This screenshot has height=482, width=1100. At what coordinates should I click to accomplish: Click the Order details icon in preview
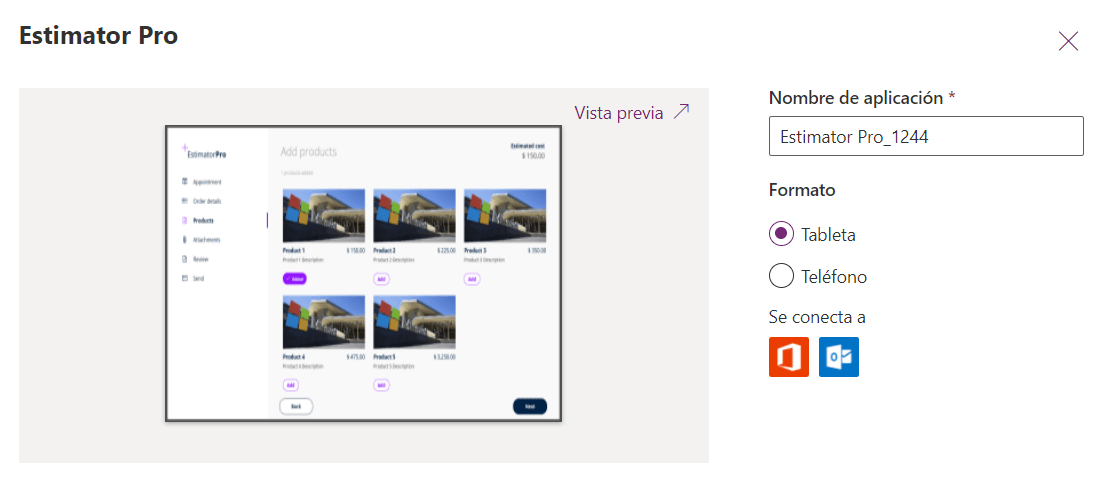coord(185,201)
